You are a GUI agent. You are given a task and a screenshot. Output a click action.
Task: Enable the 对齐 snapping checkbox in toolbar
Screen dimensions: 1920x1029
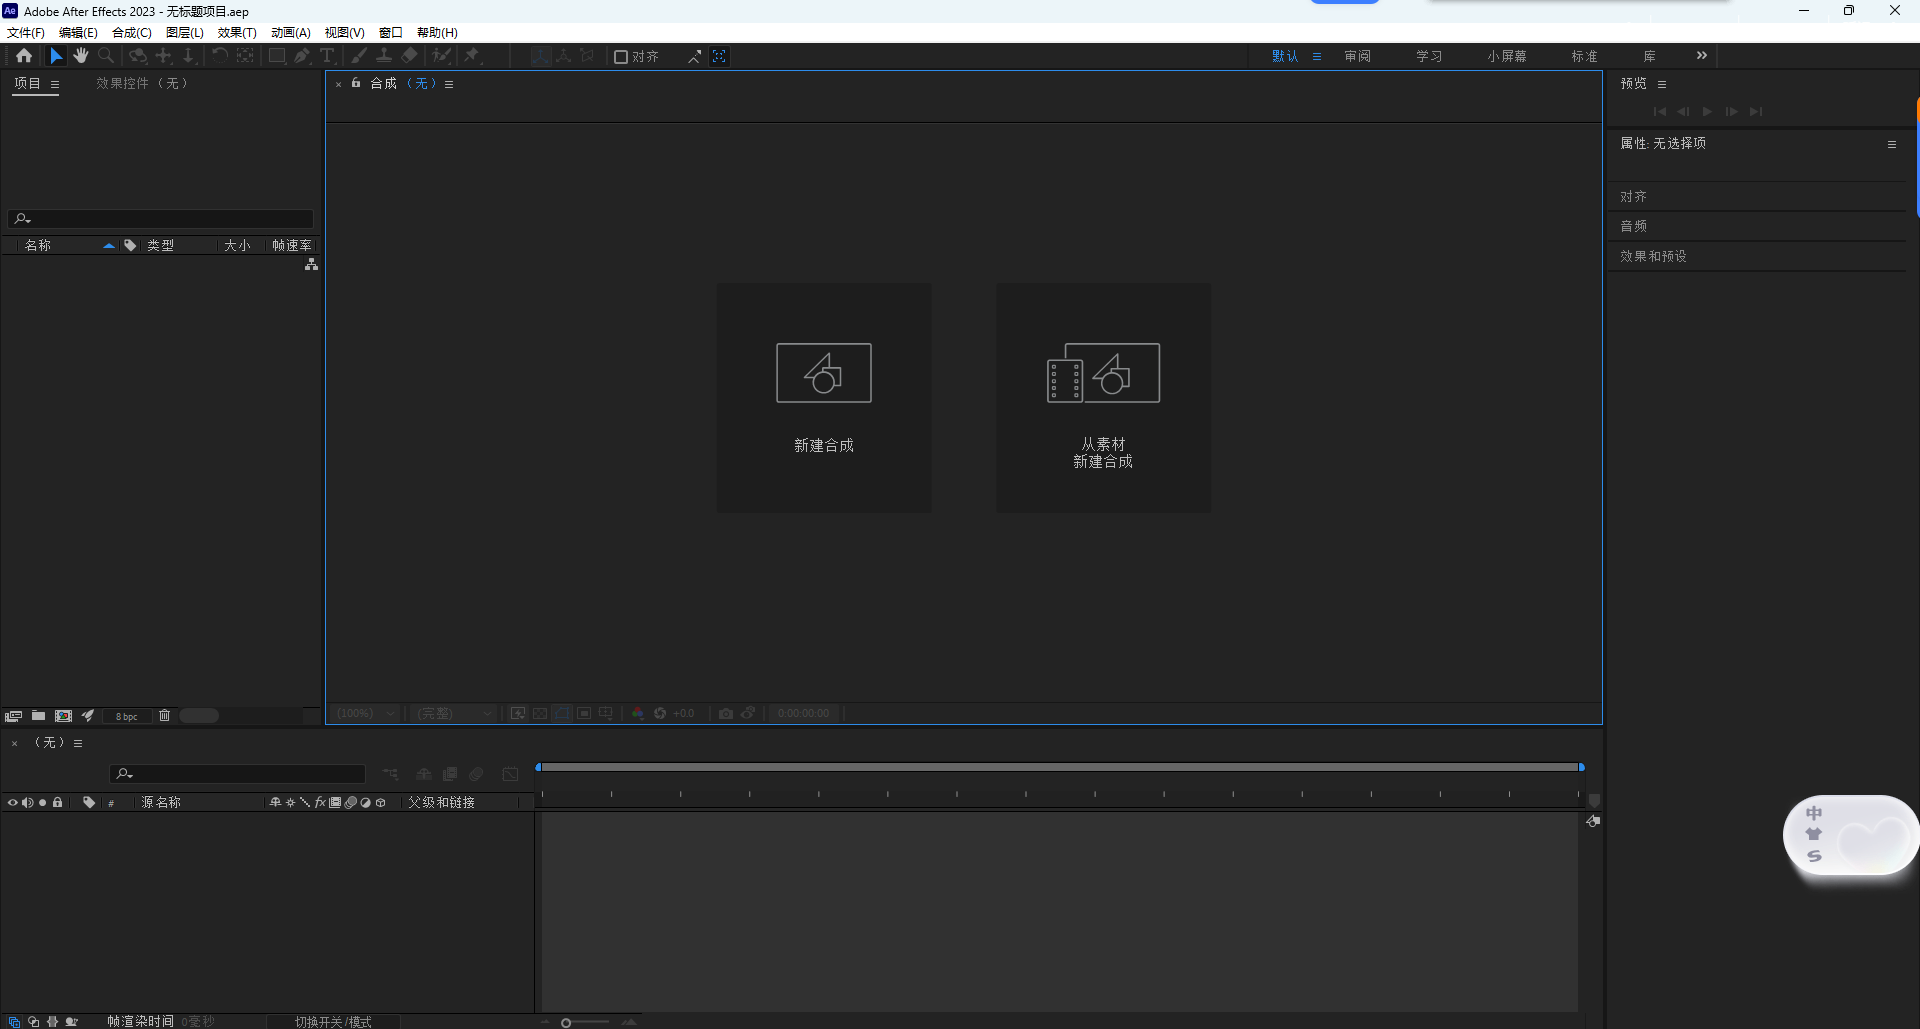click(621, 56)
